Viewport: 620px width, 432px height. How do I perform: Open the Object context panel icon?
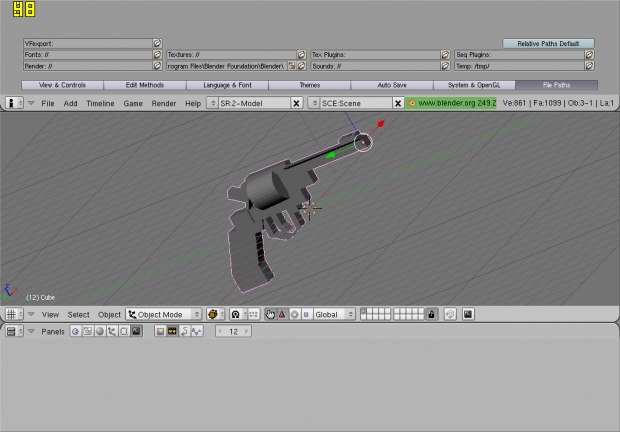[112, 331]
